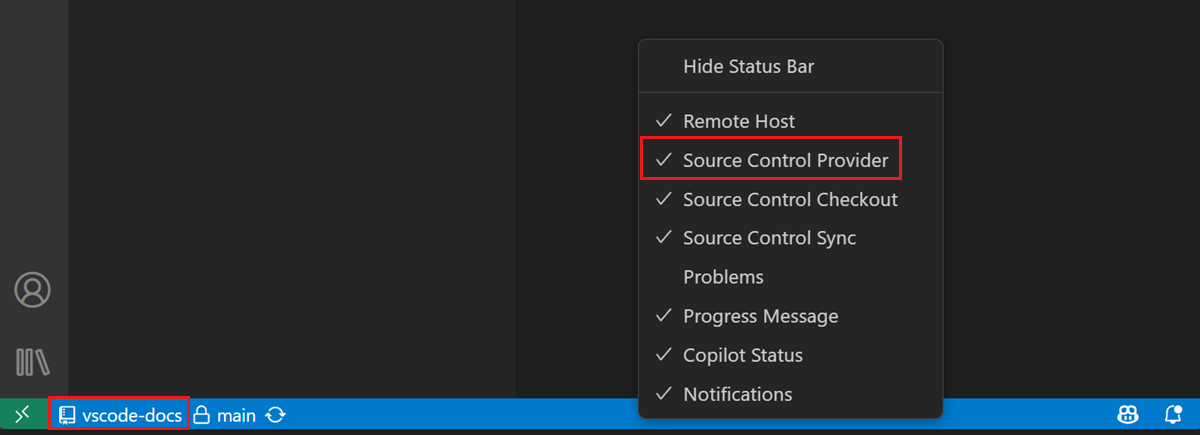
Task: Click the synchronize changes icon
Action: point(276,414)
